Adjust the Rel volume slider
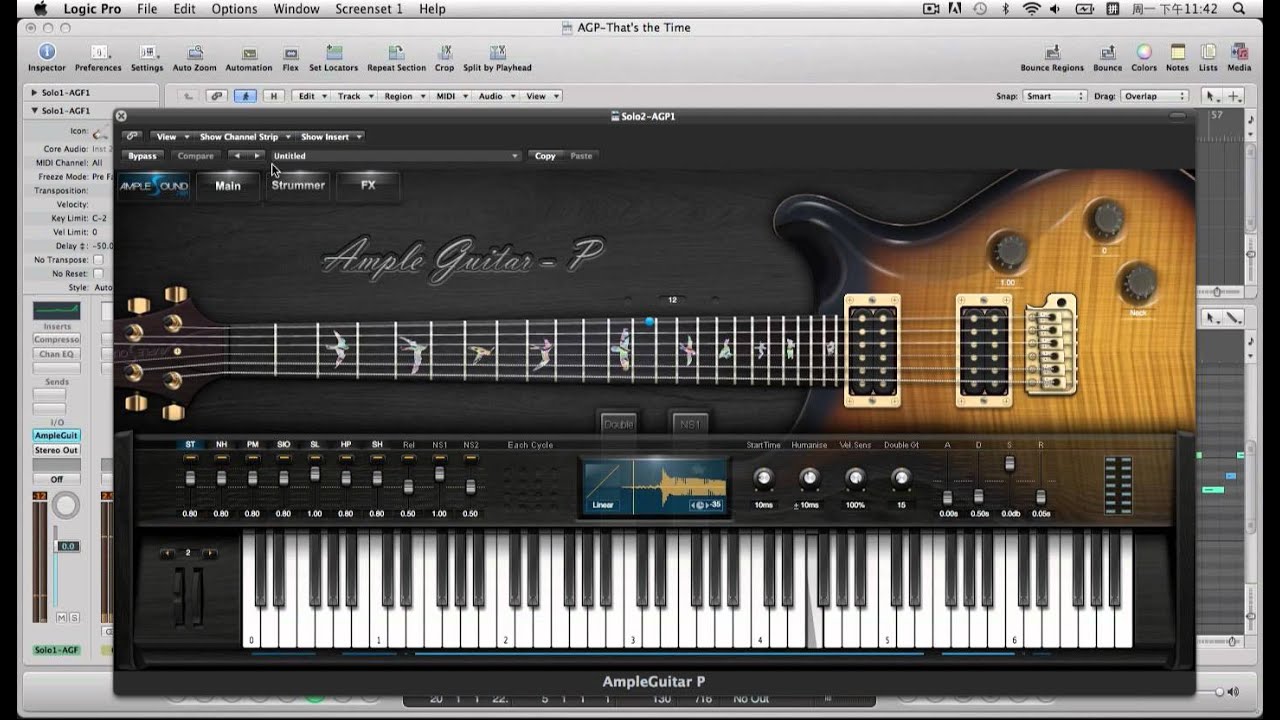The width and height of the screenshot is (1280, 720). point(408,486)
